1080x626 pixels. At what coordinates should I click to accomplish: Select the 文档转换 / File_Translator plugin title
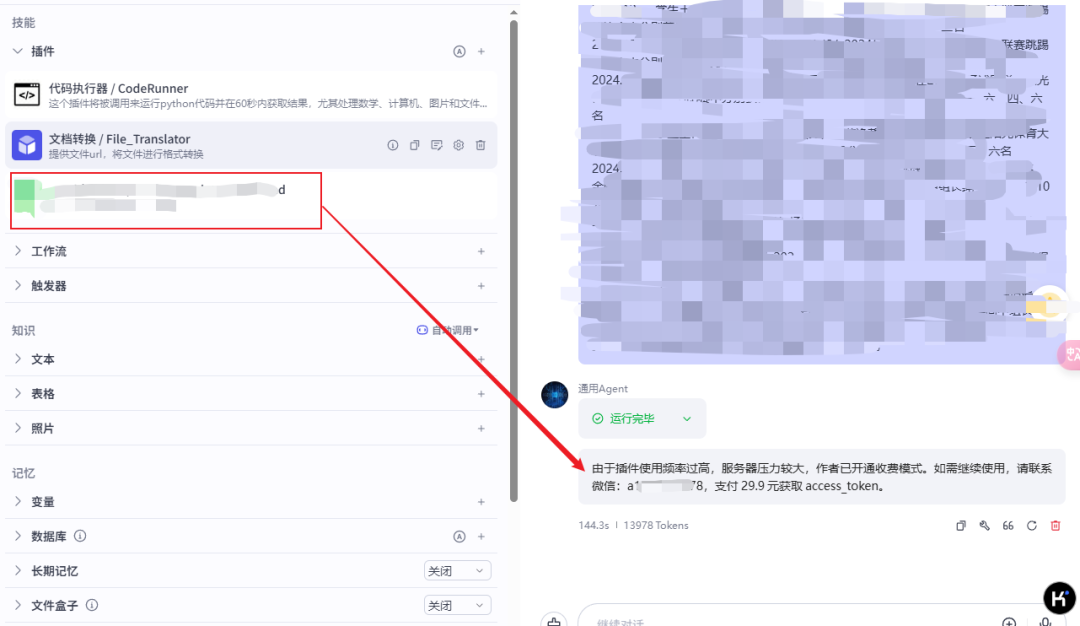pos(119,139)
